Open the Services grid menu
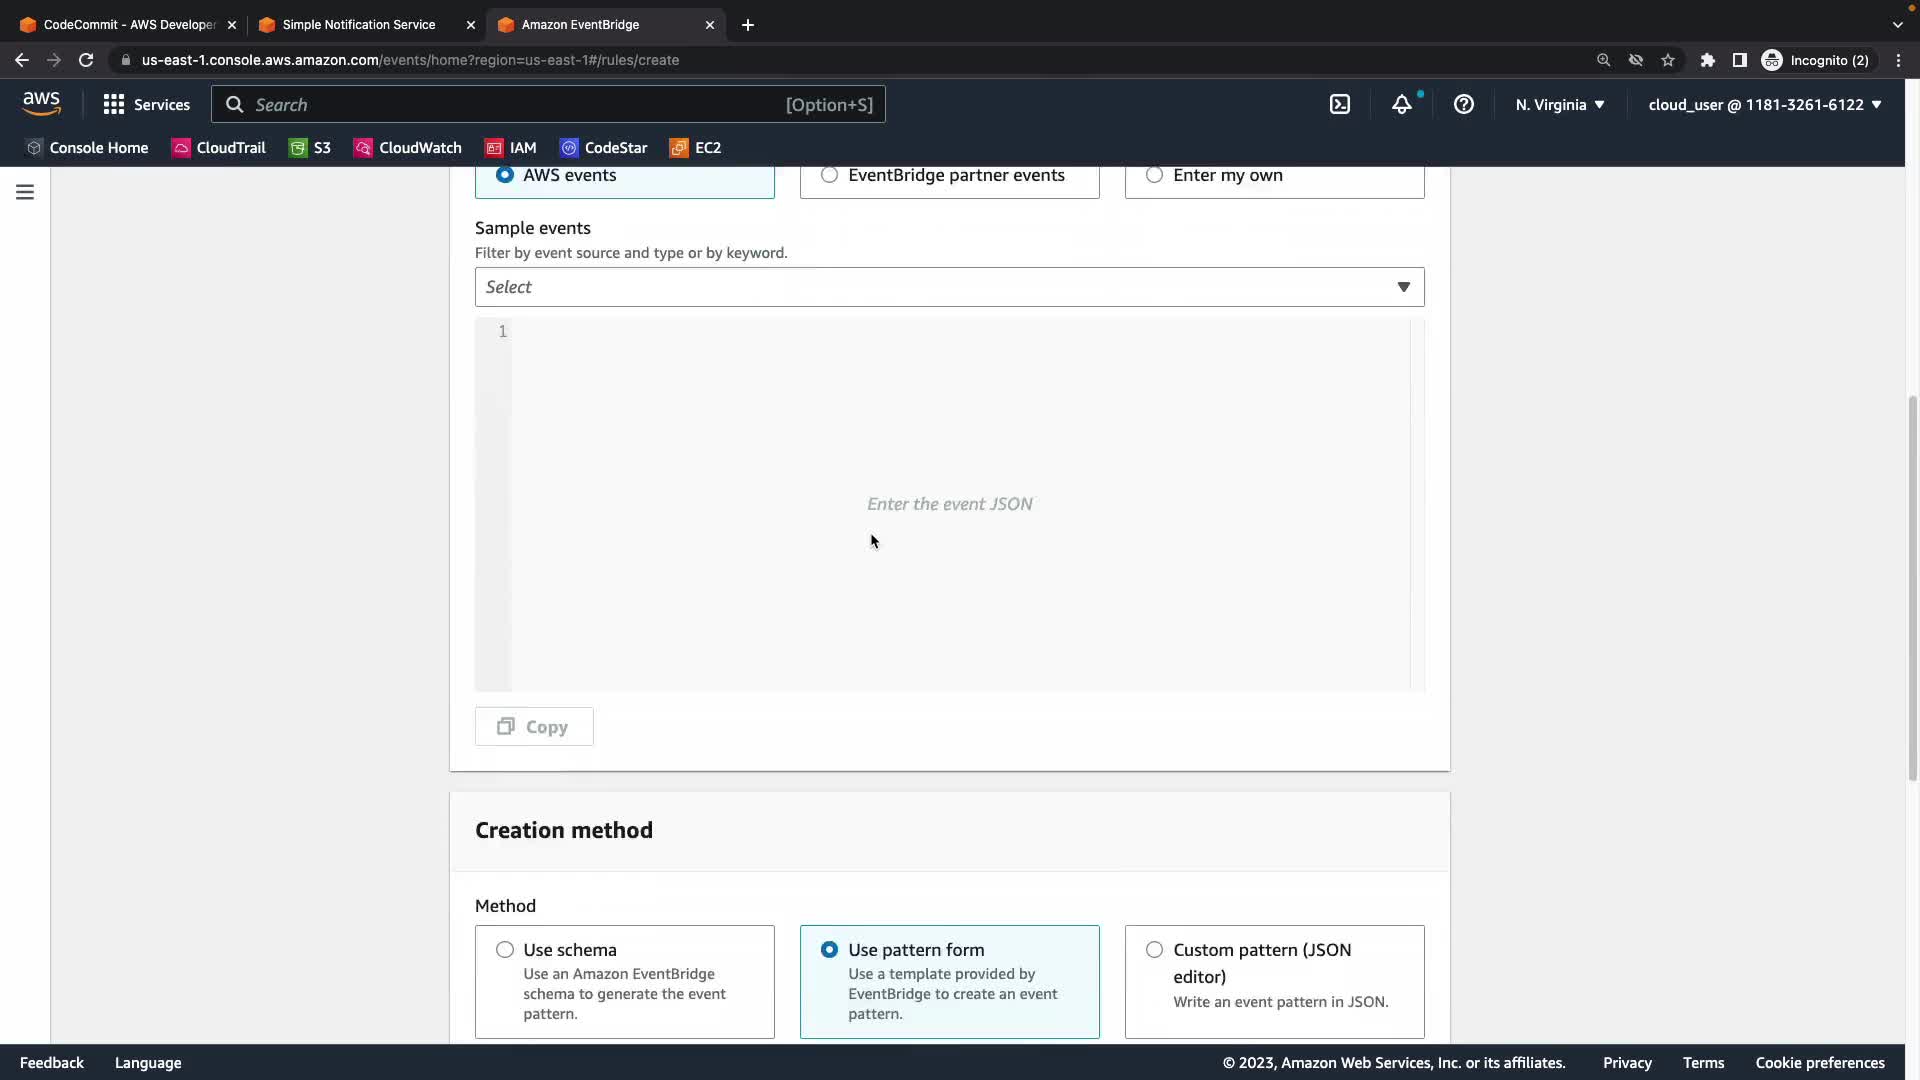 [x=146, y=104]
